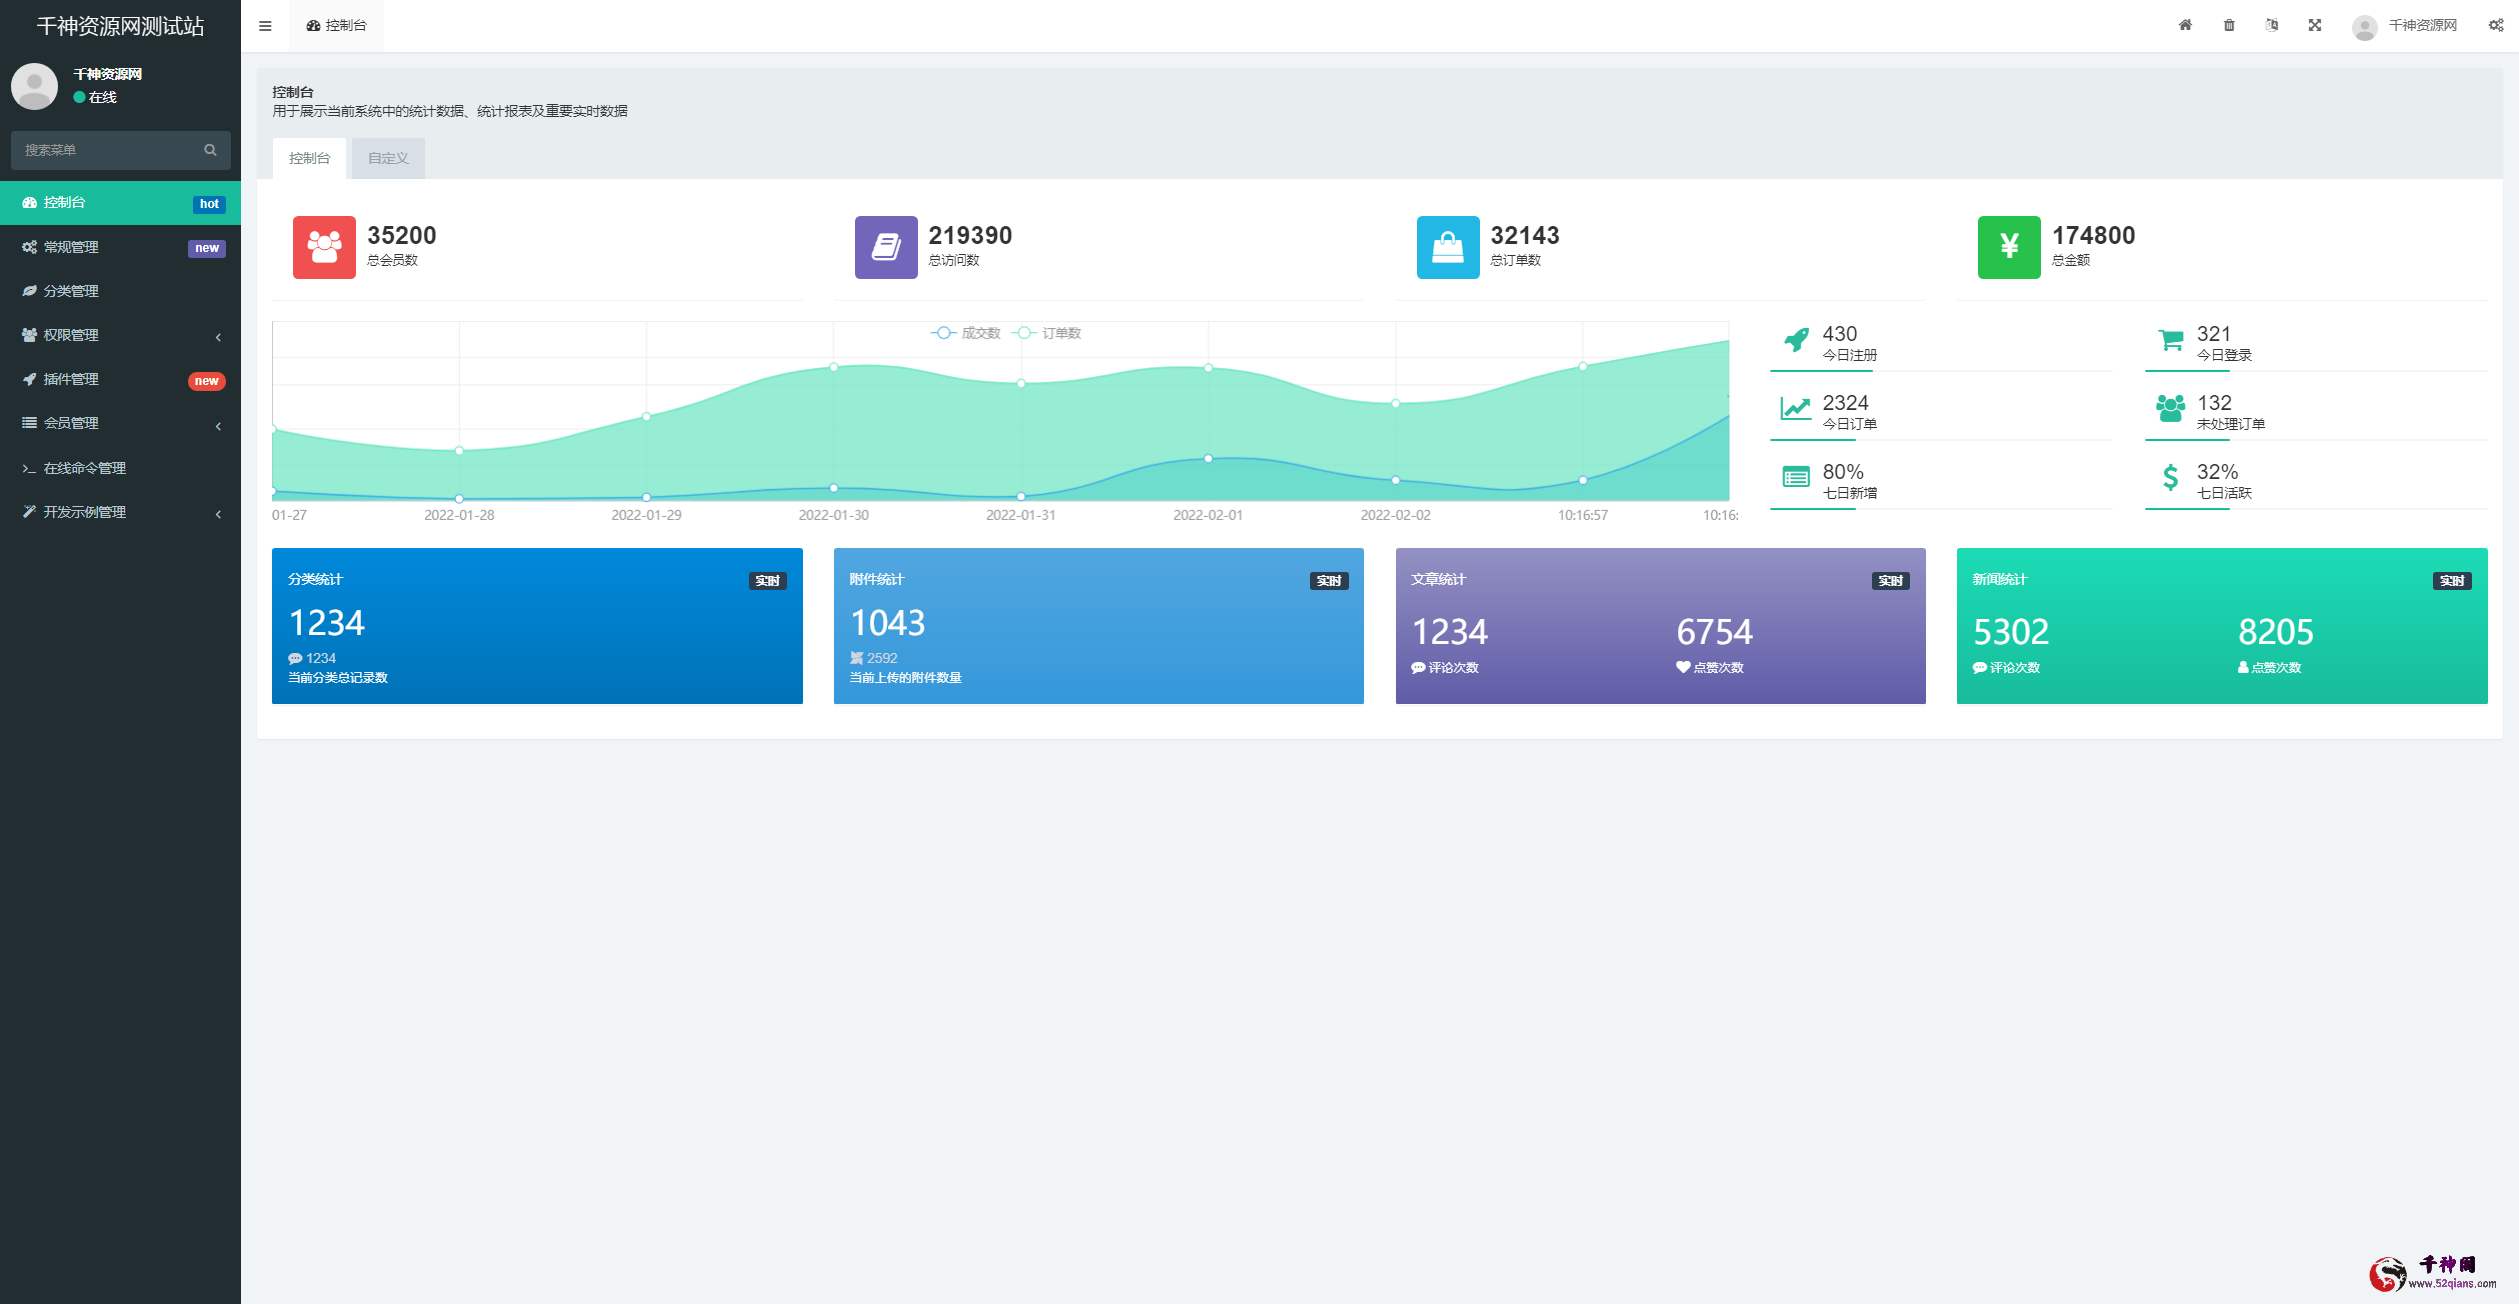
Task: Select the 控制台 tab in the top bar
Action: coord(337,26)
